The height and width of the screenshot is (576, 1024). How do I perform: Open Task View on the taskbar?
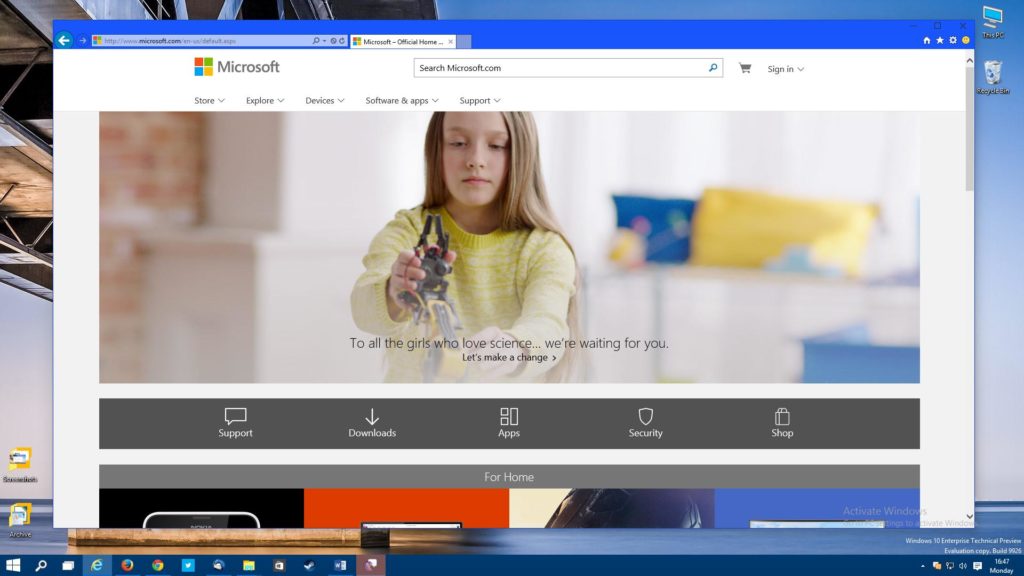click(68, 565)
